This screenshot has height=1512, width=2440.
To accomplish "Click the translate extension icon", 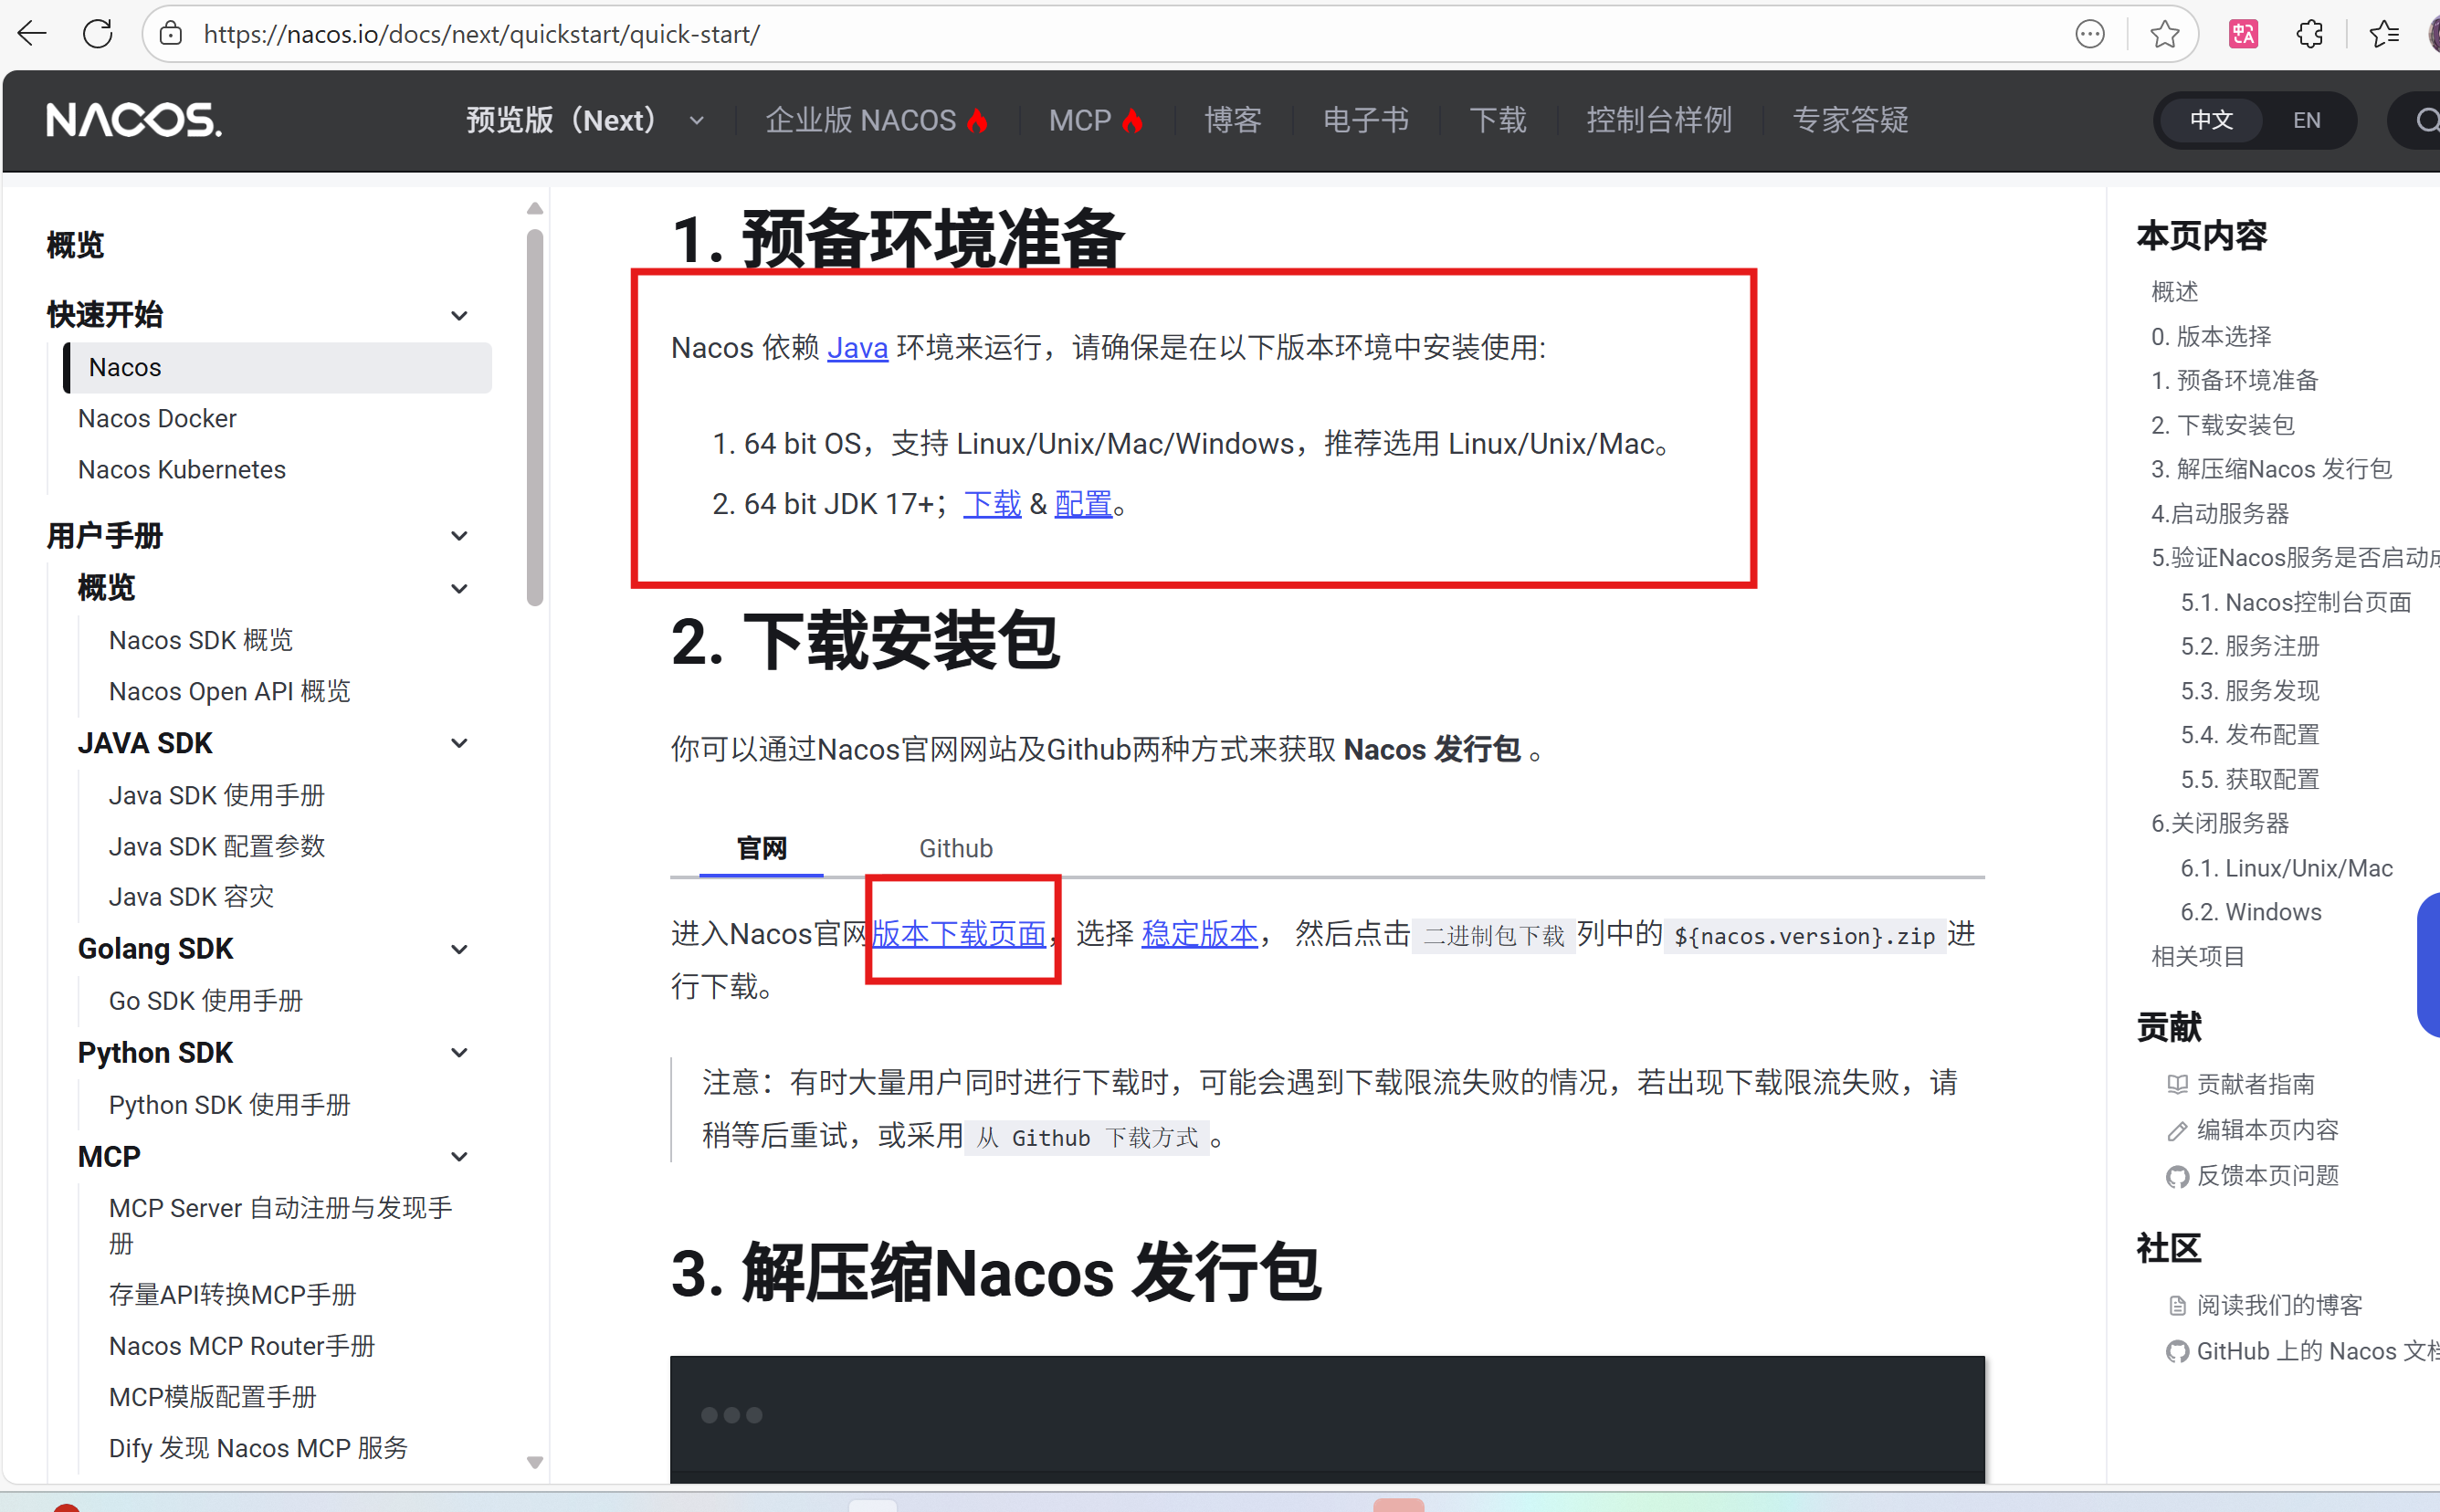I will pyautogui.click(x=2243, y=34).
